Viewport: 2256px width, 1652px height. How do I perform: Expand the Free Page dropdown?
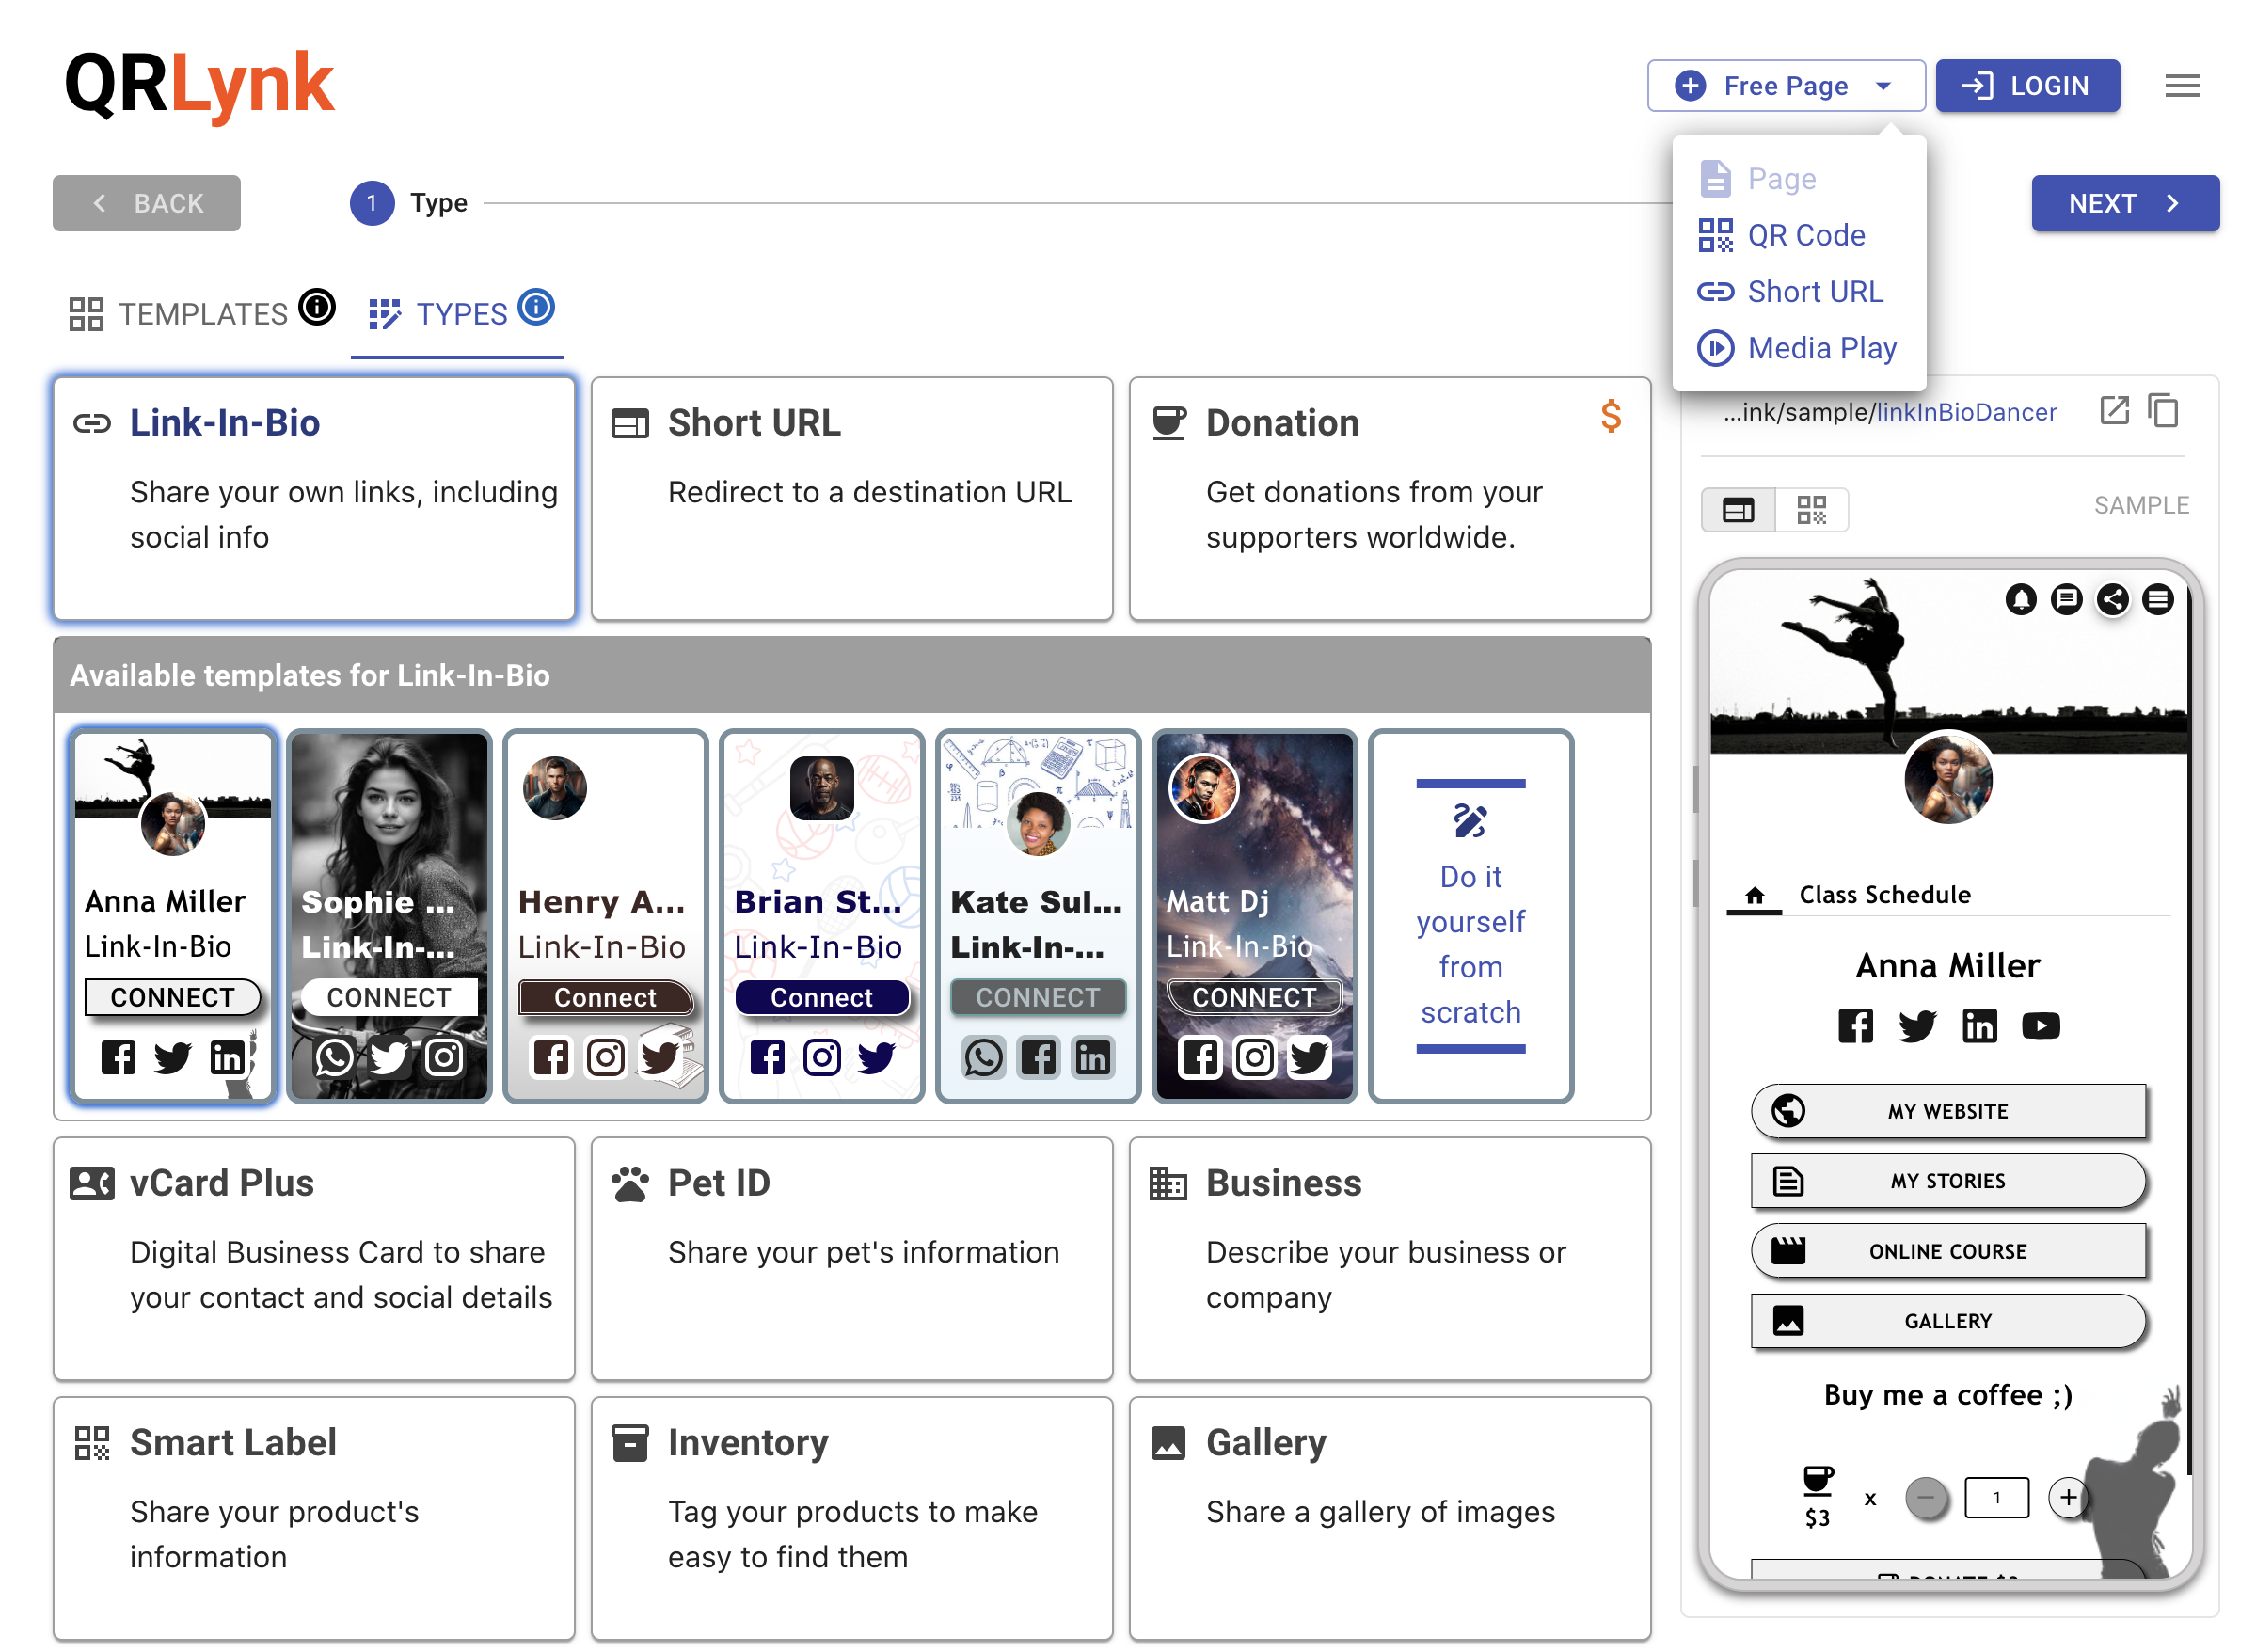(1785, 86)
